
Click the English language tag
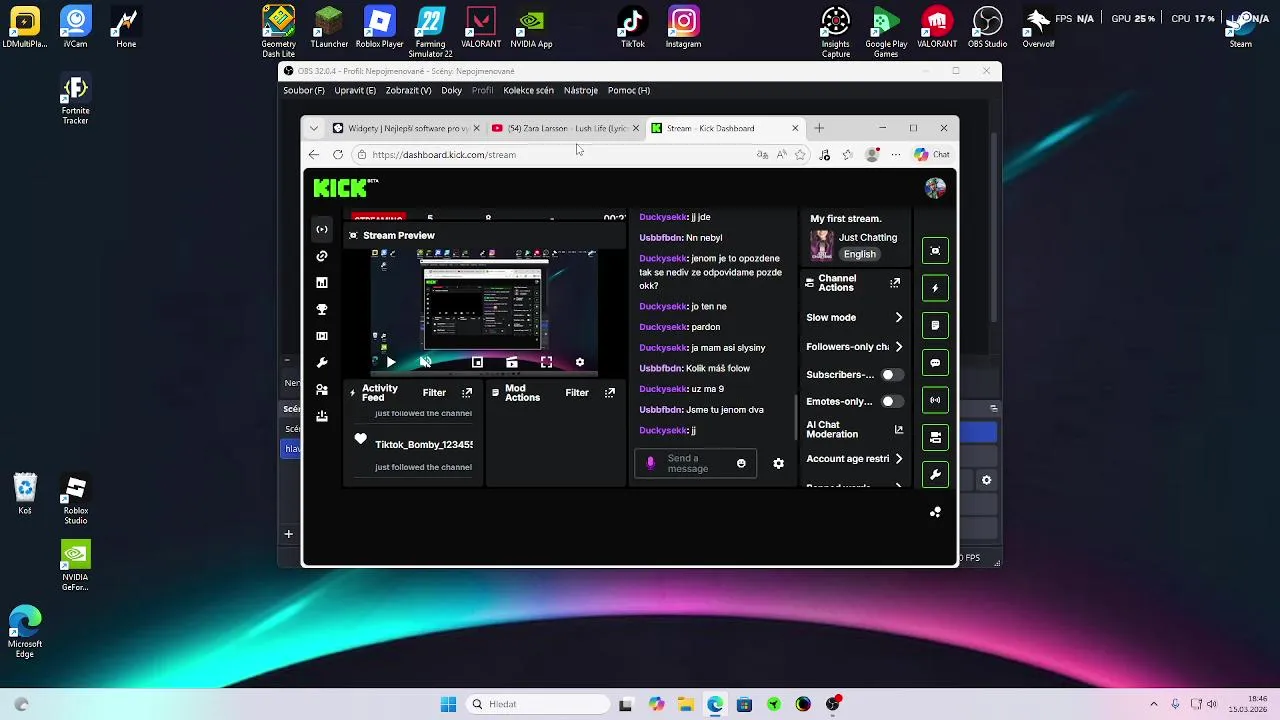pyautogui.click(x=859, y=254)
